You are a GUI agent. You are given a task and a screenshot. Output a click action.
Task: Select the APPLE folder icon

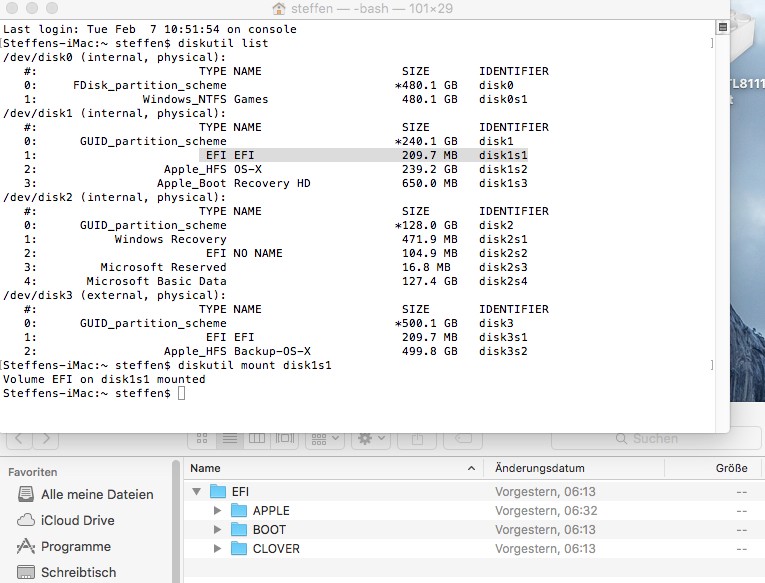click(x=239, y=510)
